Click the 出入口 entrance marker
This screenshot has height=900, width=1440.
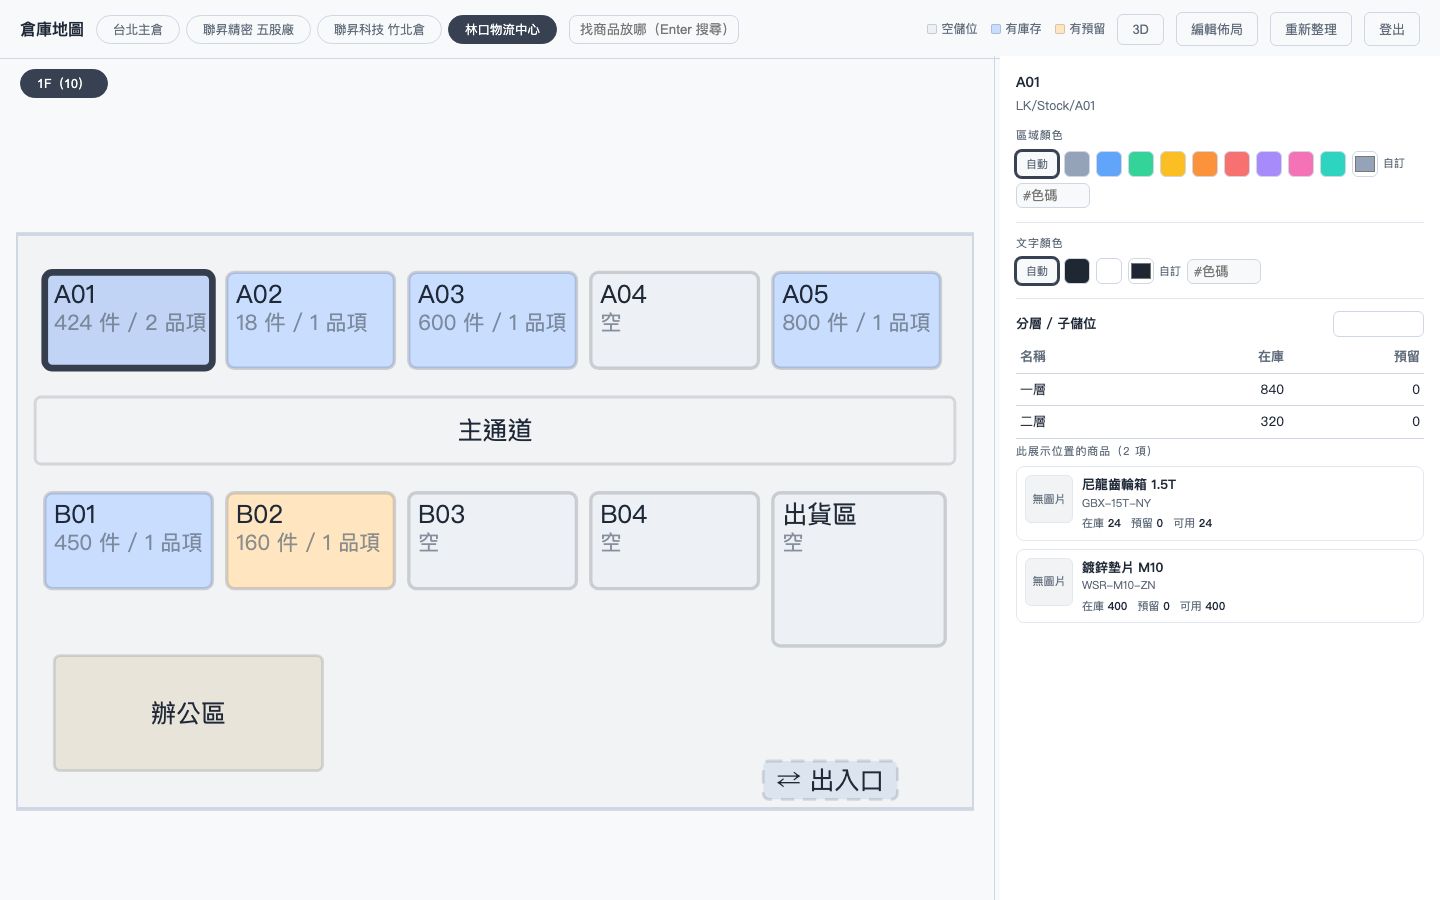tap(831, 780)
